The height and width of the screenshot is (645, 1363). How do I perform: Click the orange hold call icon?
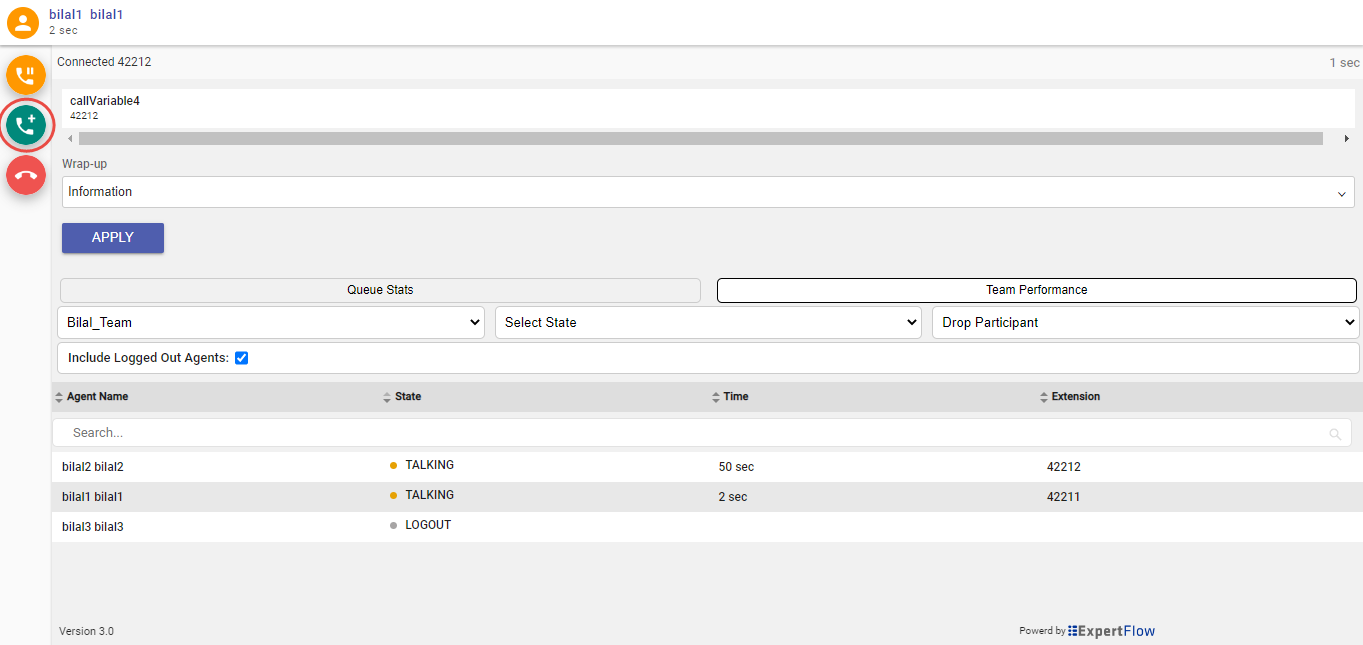[26, 76]
